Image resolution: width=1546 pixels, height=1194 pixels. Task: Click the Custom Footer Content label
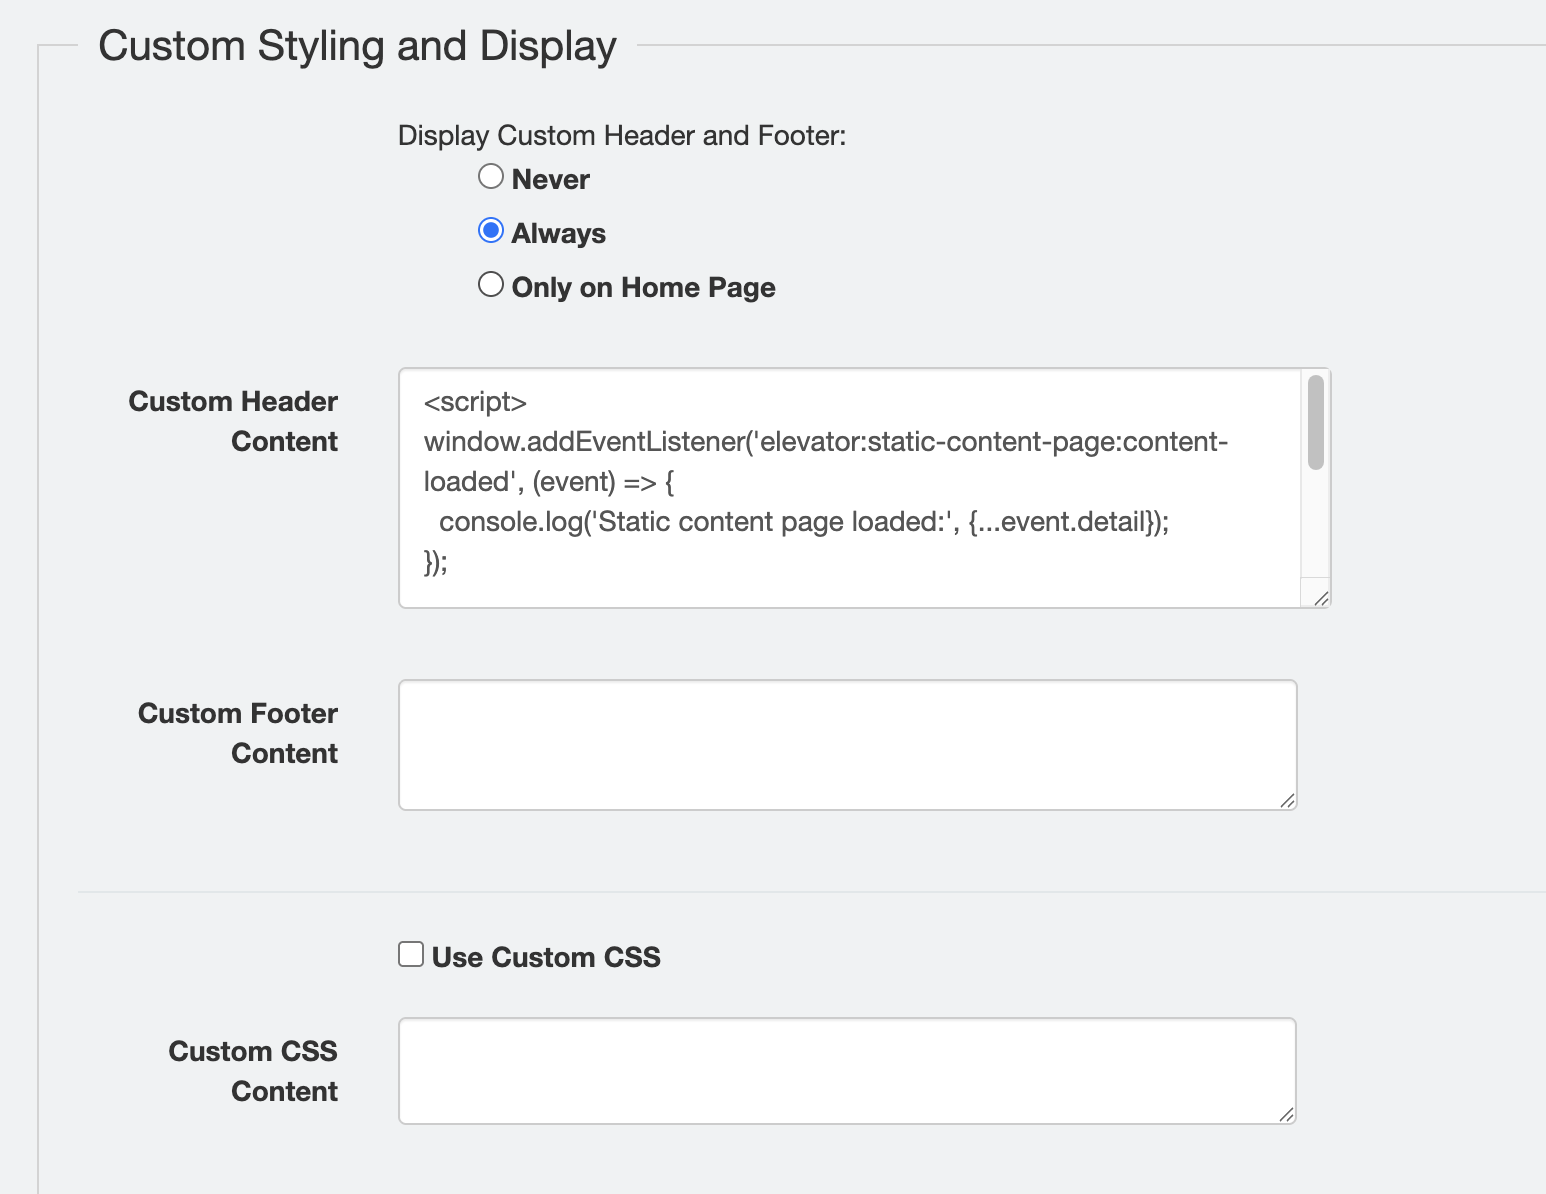(237, 732)
